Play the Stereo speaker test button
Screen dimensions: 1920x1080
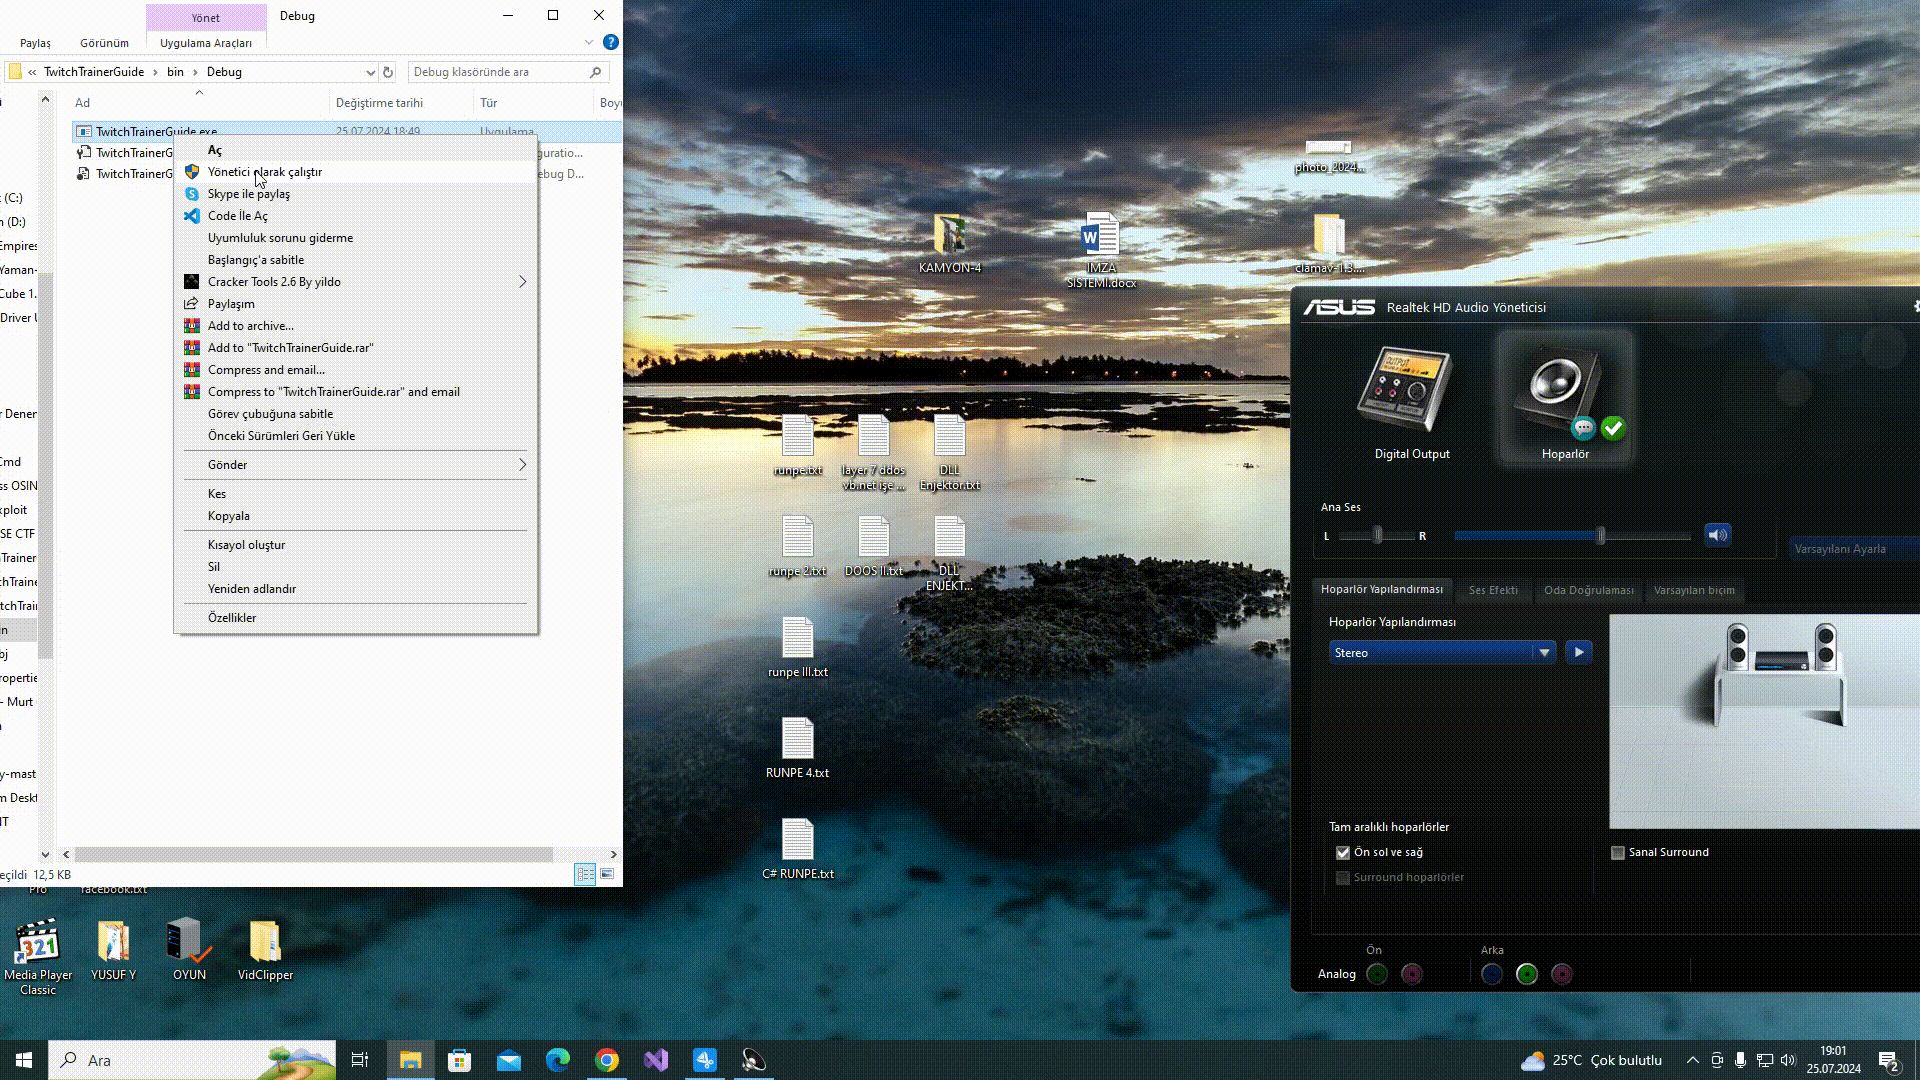pyautogui.click(x=1579, y=652)
